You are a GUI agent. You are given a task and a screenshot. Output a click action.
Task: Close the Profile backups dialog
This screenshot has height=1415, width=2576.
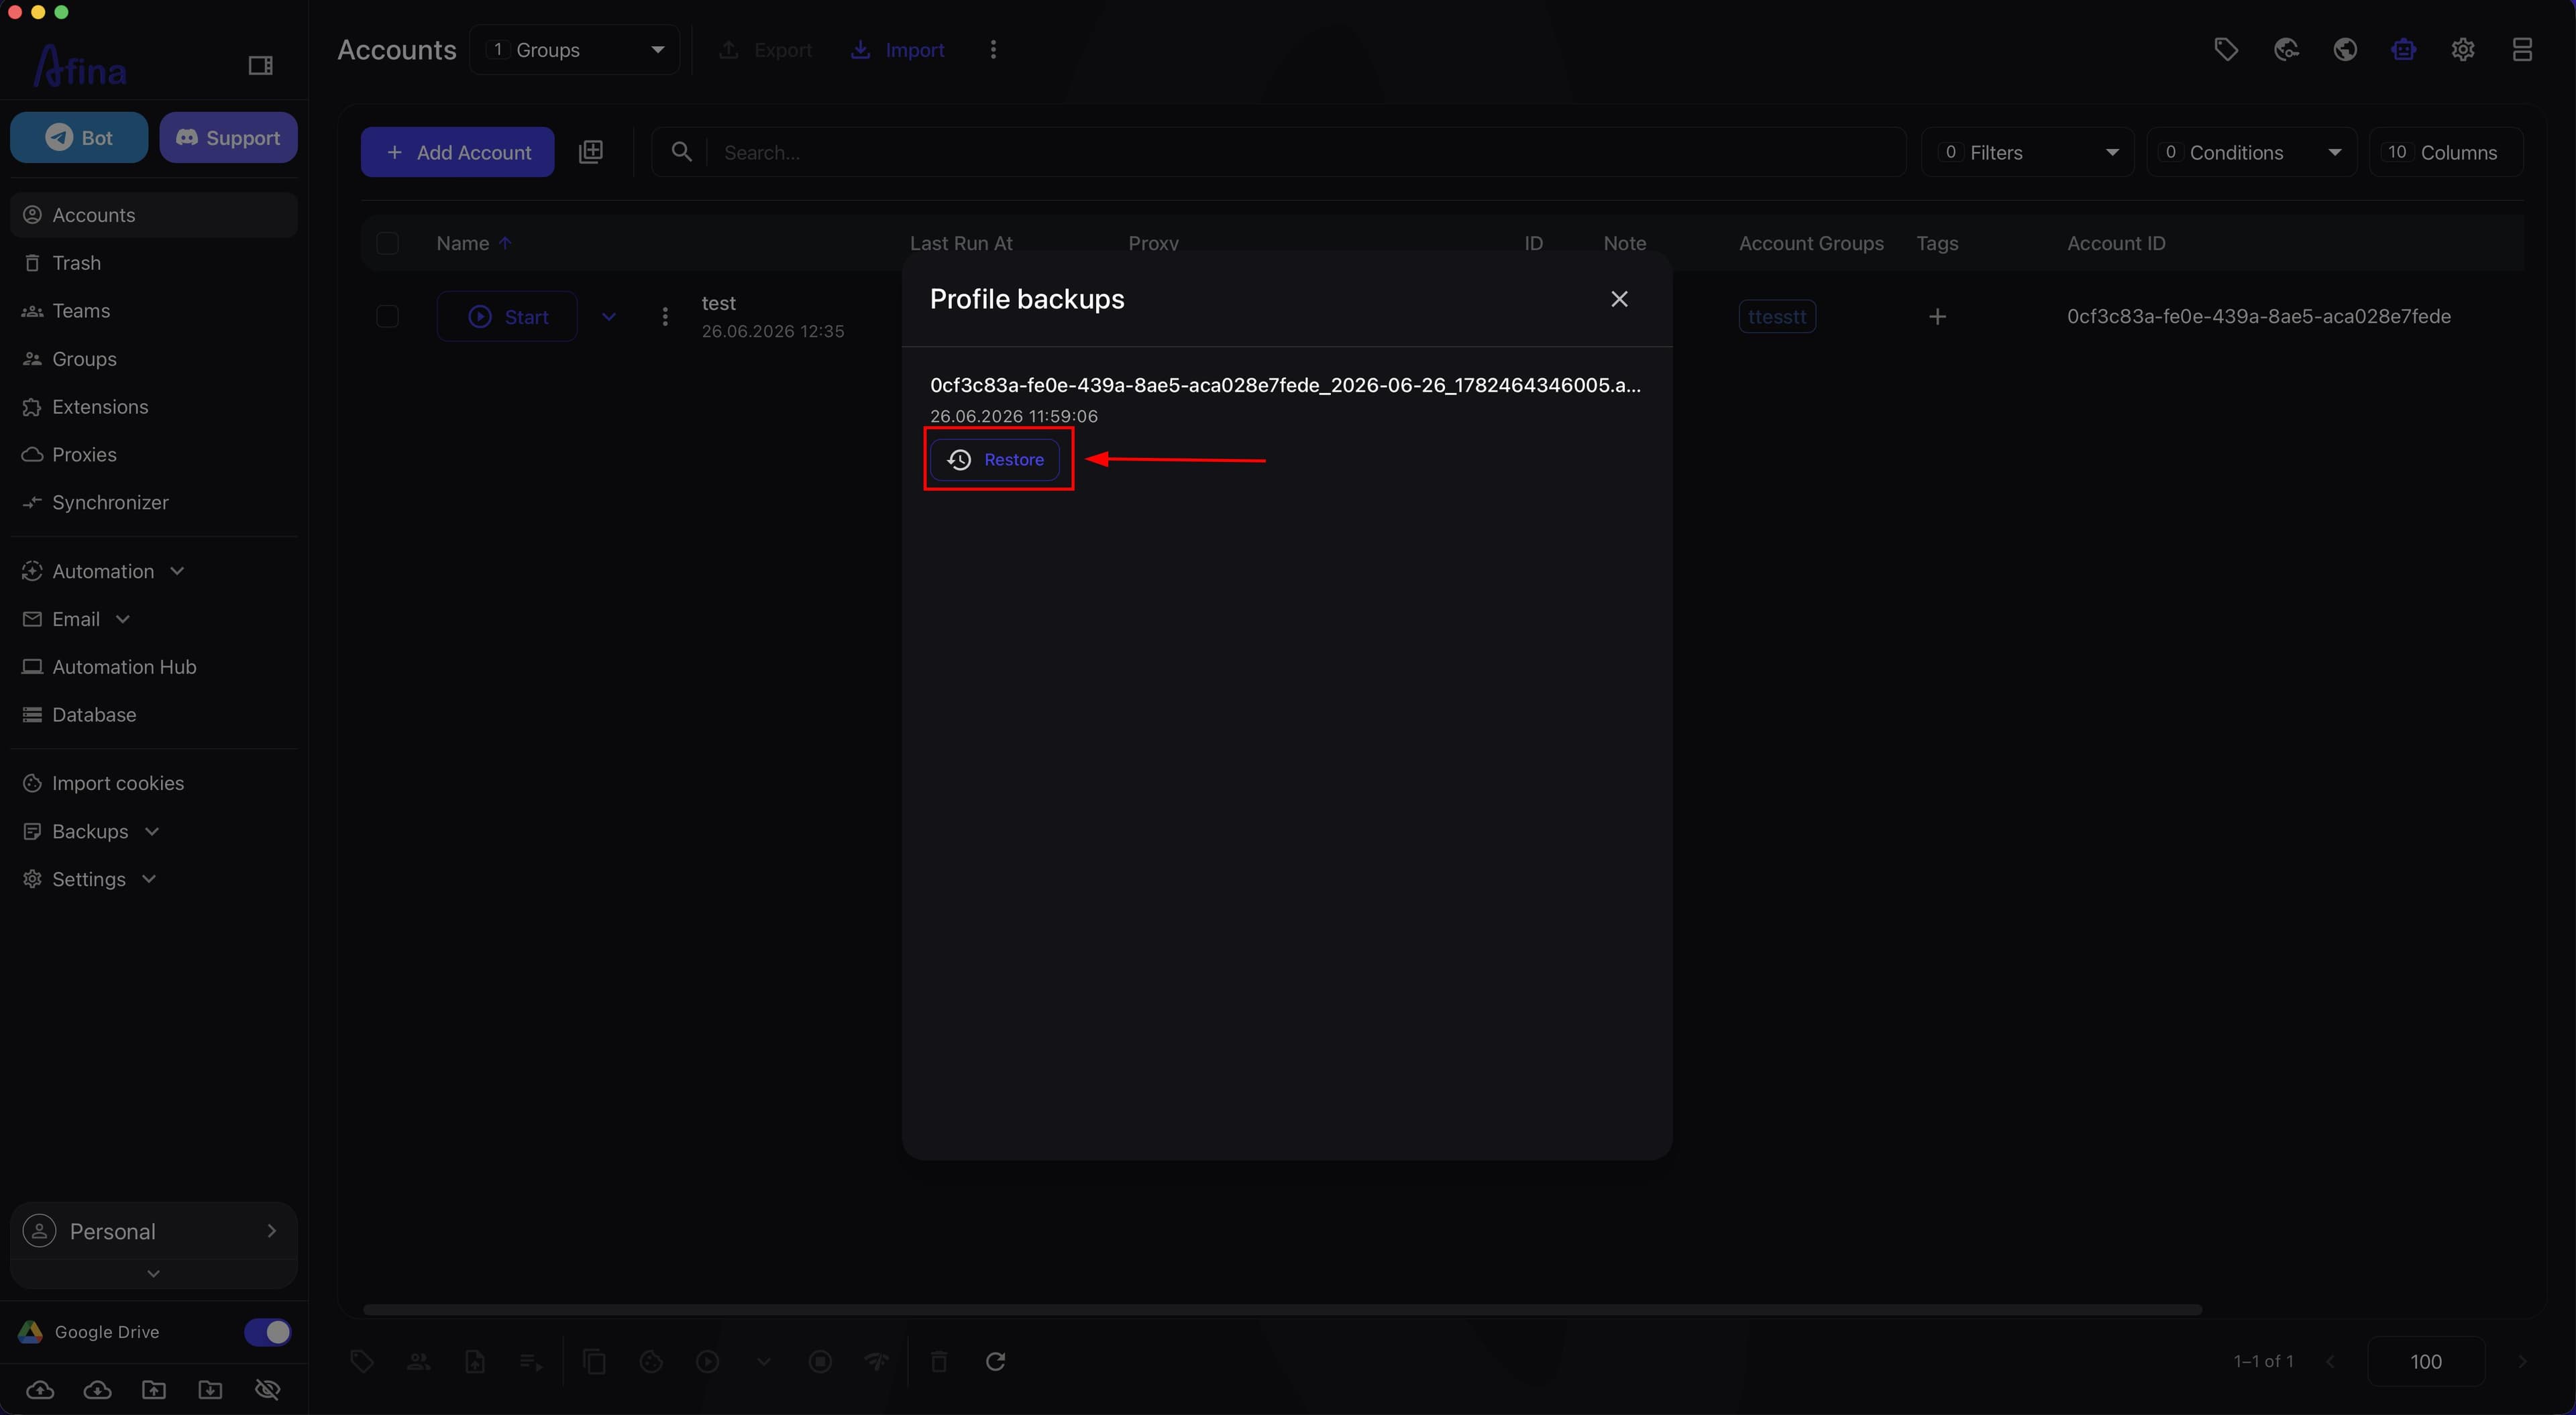(1619, 299)
